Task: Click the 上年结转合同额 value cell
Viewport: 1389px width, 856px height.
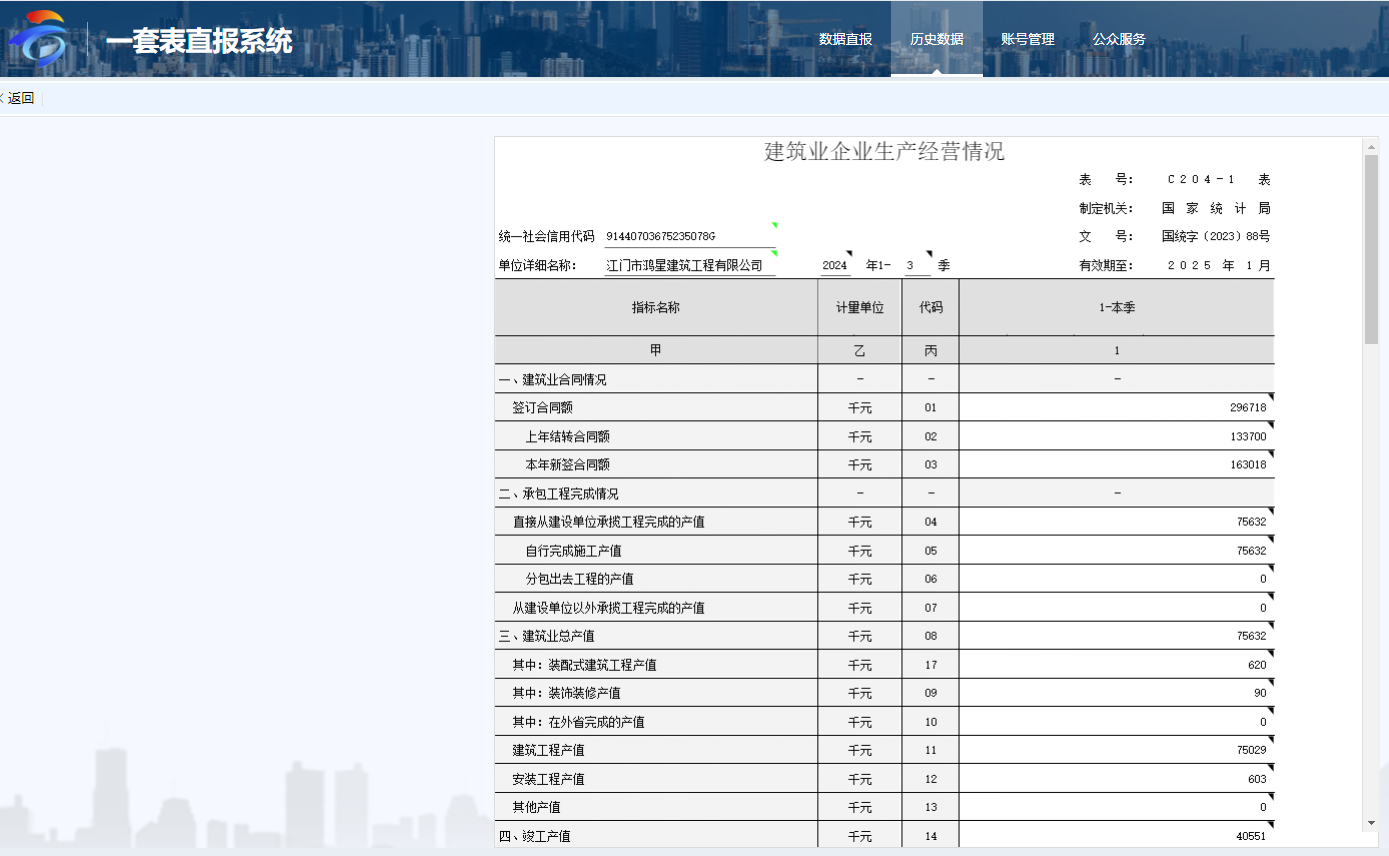Action: [x=1115, y=437]
